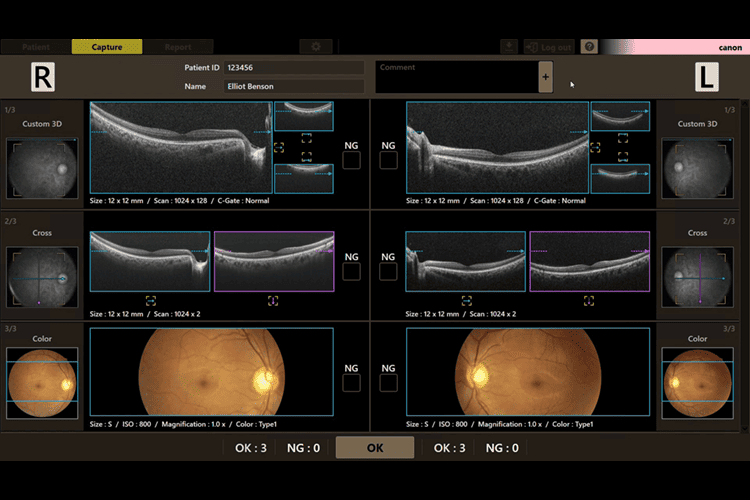The width and height of the screenshot is (750, 500).
Task: Click focus bracket icon under left-eye Cross vertical scan
Action: [589, 300]
